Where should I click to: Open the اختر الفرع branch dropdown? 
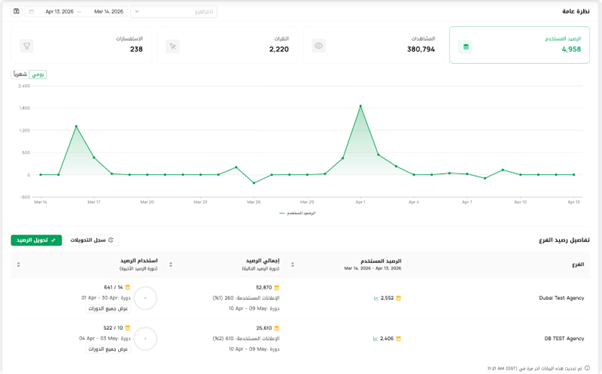[174, 12]
